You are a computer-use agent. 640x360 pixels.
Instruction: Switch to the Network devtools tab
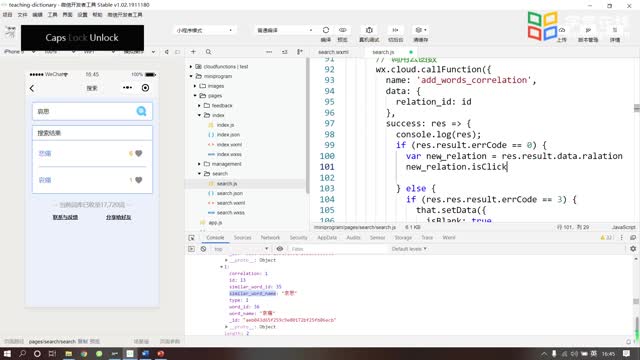point(270,238)
